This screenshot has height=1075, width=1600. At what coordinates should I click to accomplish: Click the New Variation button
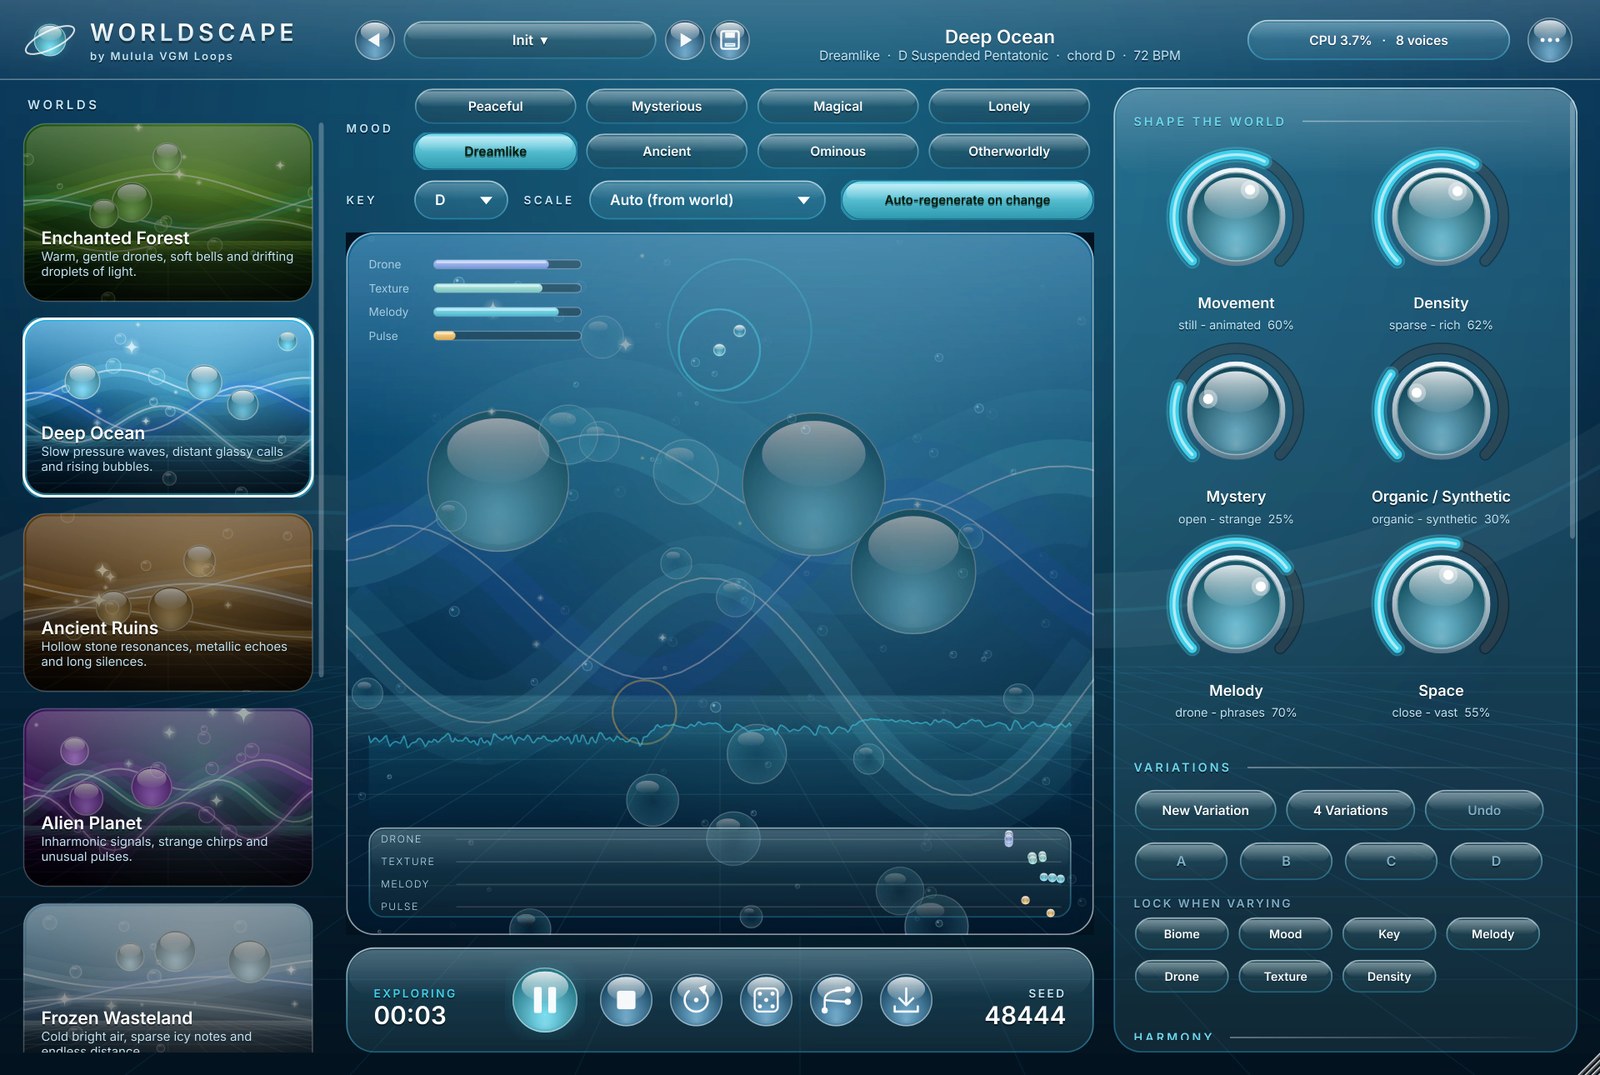[1205, 810]
